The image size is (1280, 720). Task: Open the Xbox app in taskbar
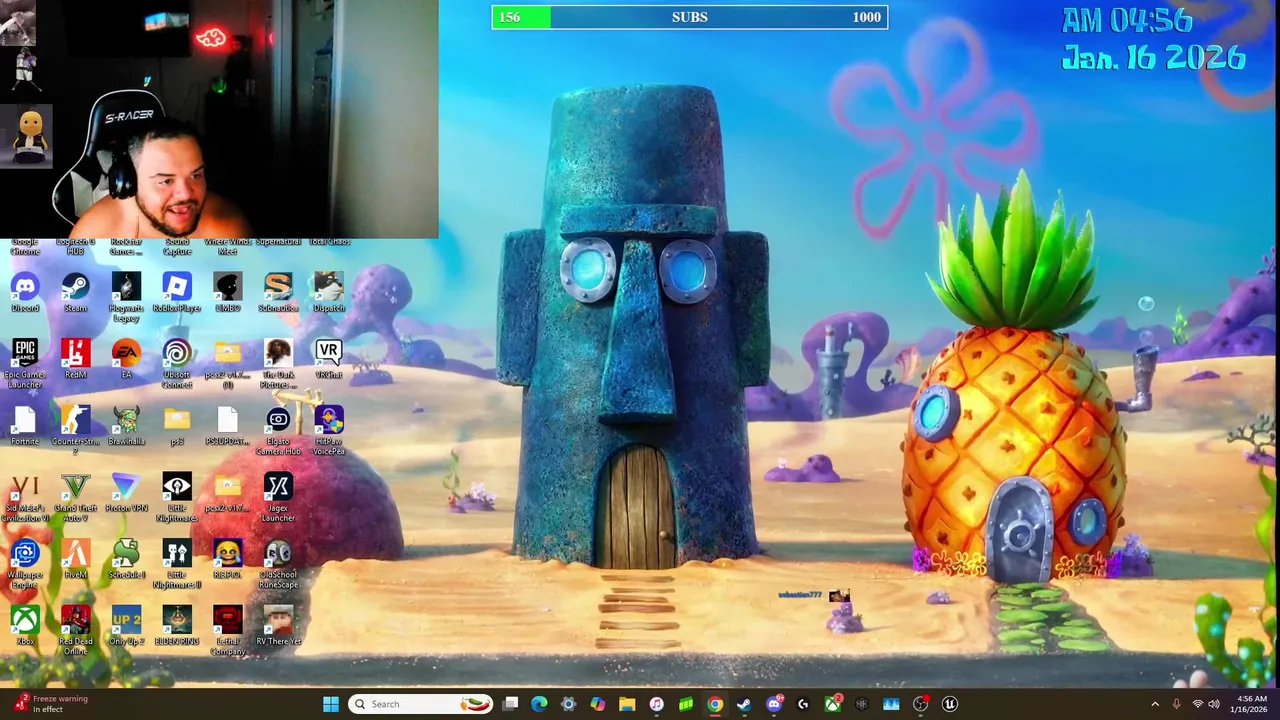[x=833, y=704]
